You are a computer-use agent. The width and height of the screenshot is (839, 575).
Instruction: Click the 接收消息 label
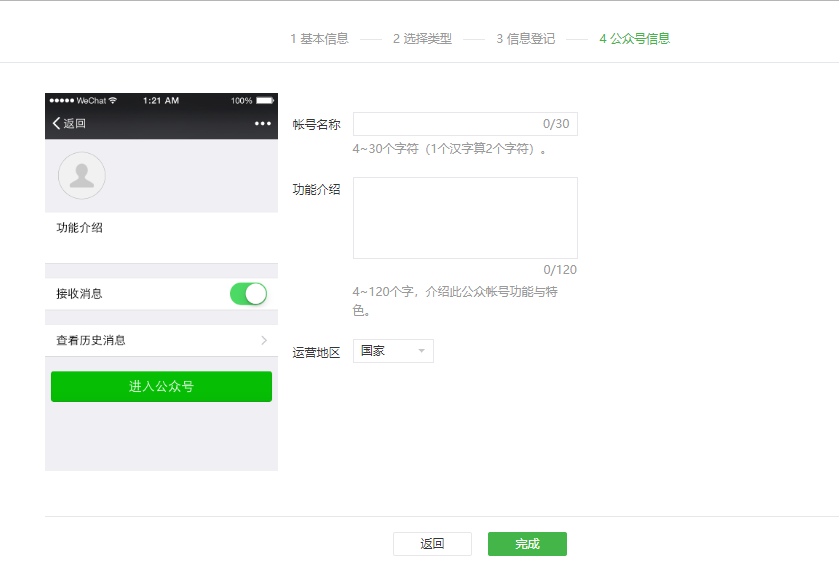tap(79, 294)
